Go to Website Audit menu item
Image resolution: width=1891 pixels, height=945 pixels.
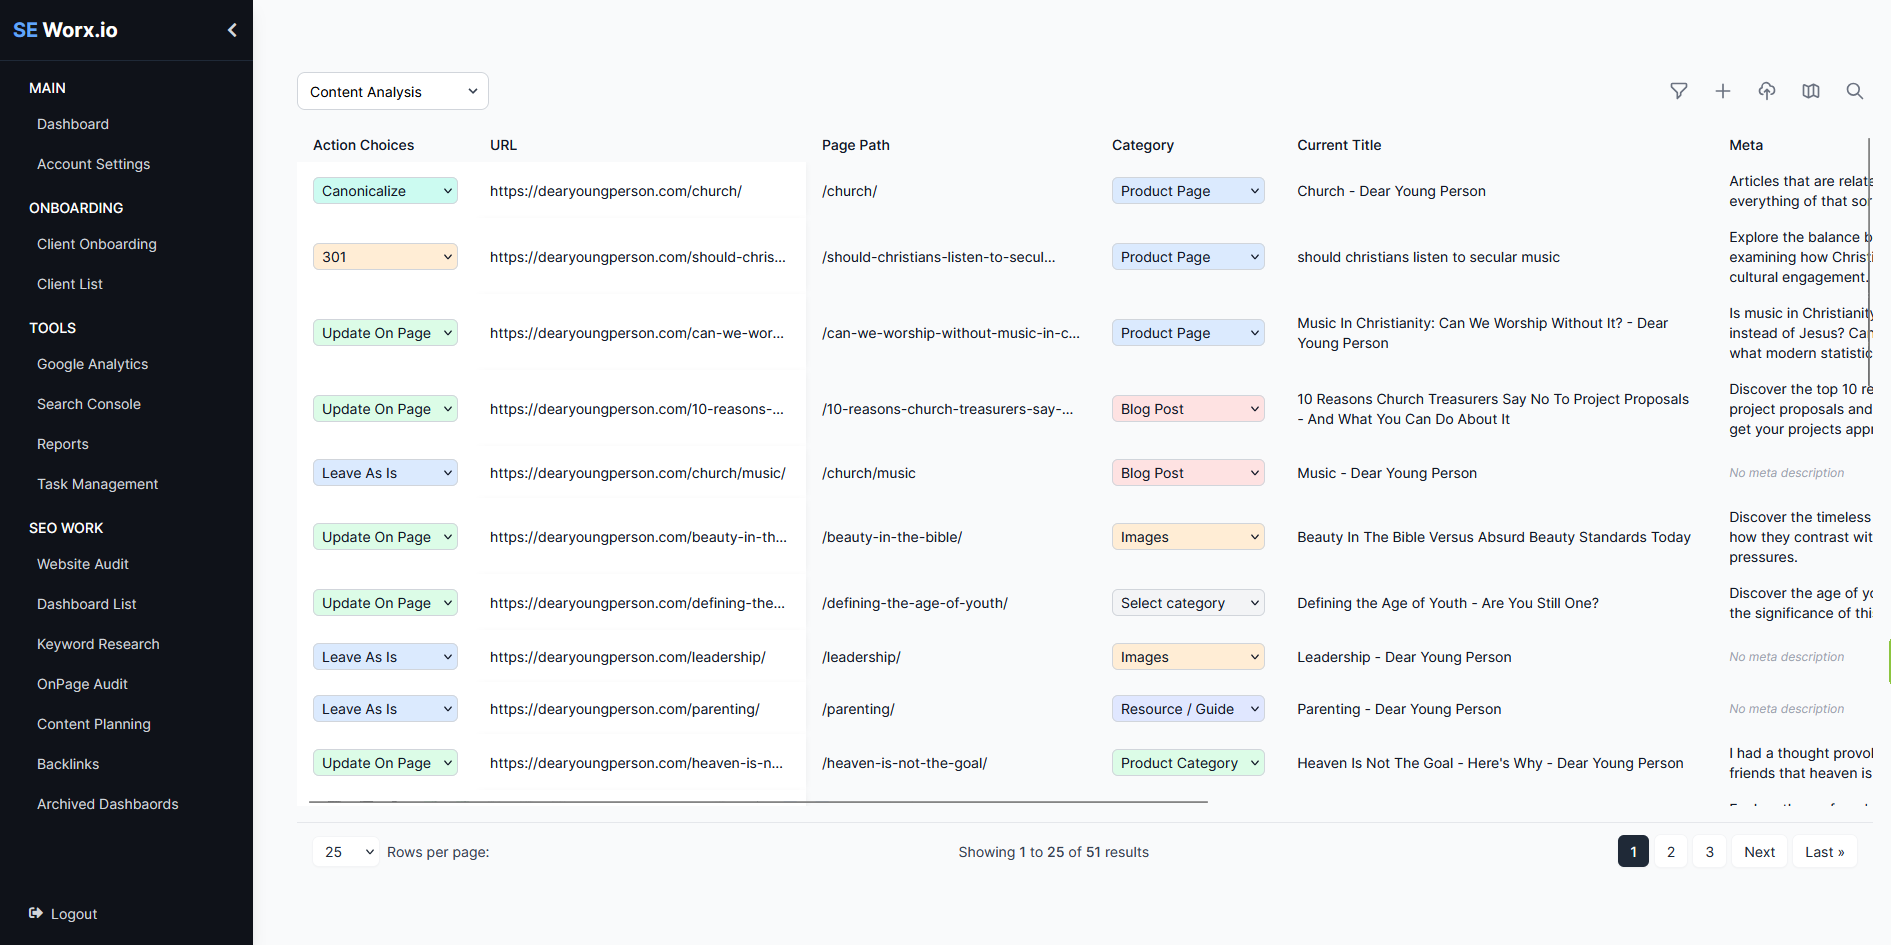point(83,564)
